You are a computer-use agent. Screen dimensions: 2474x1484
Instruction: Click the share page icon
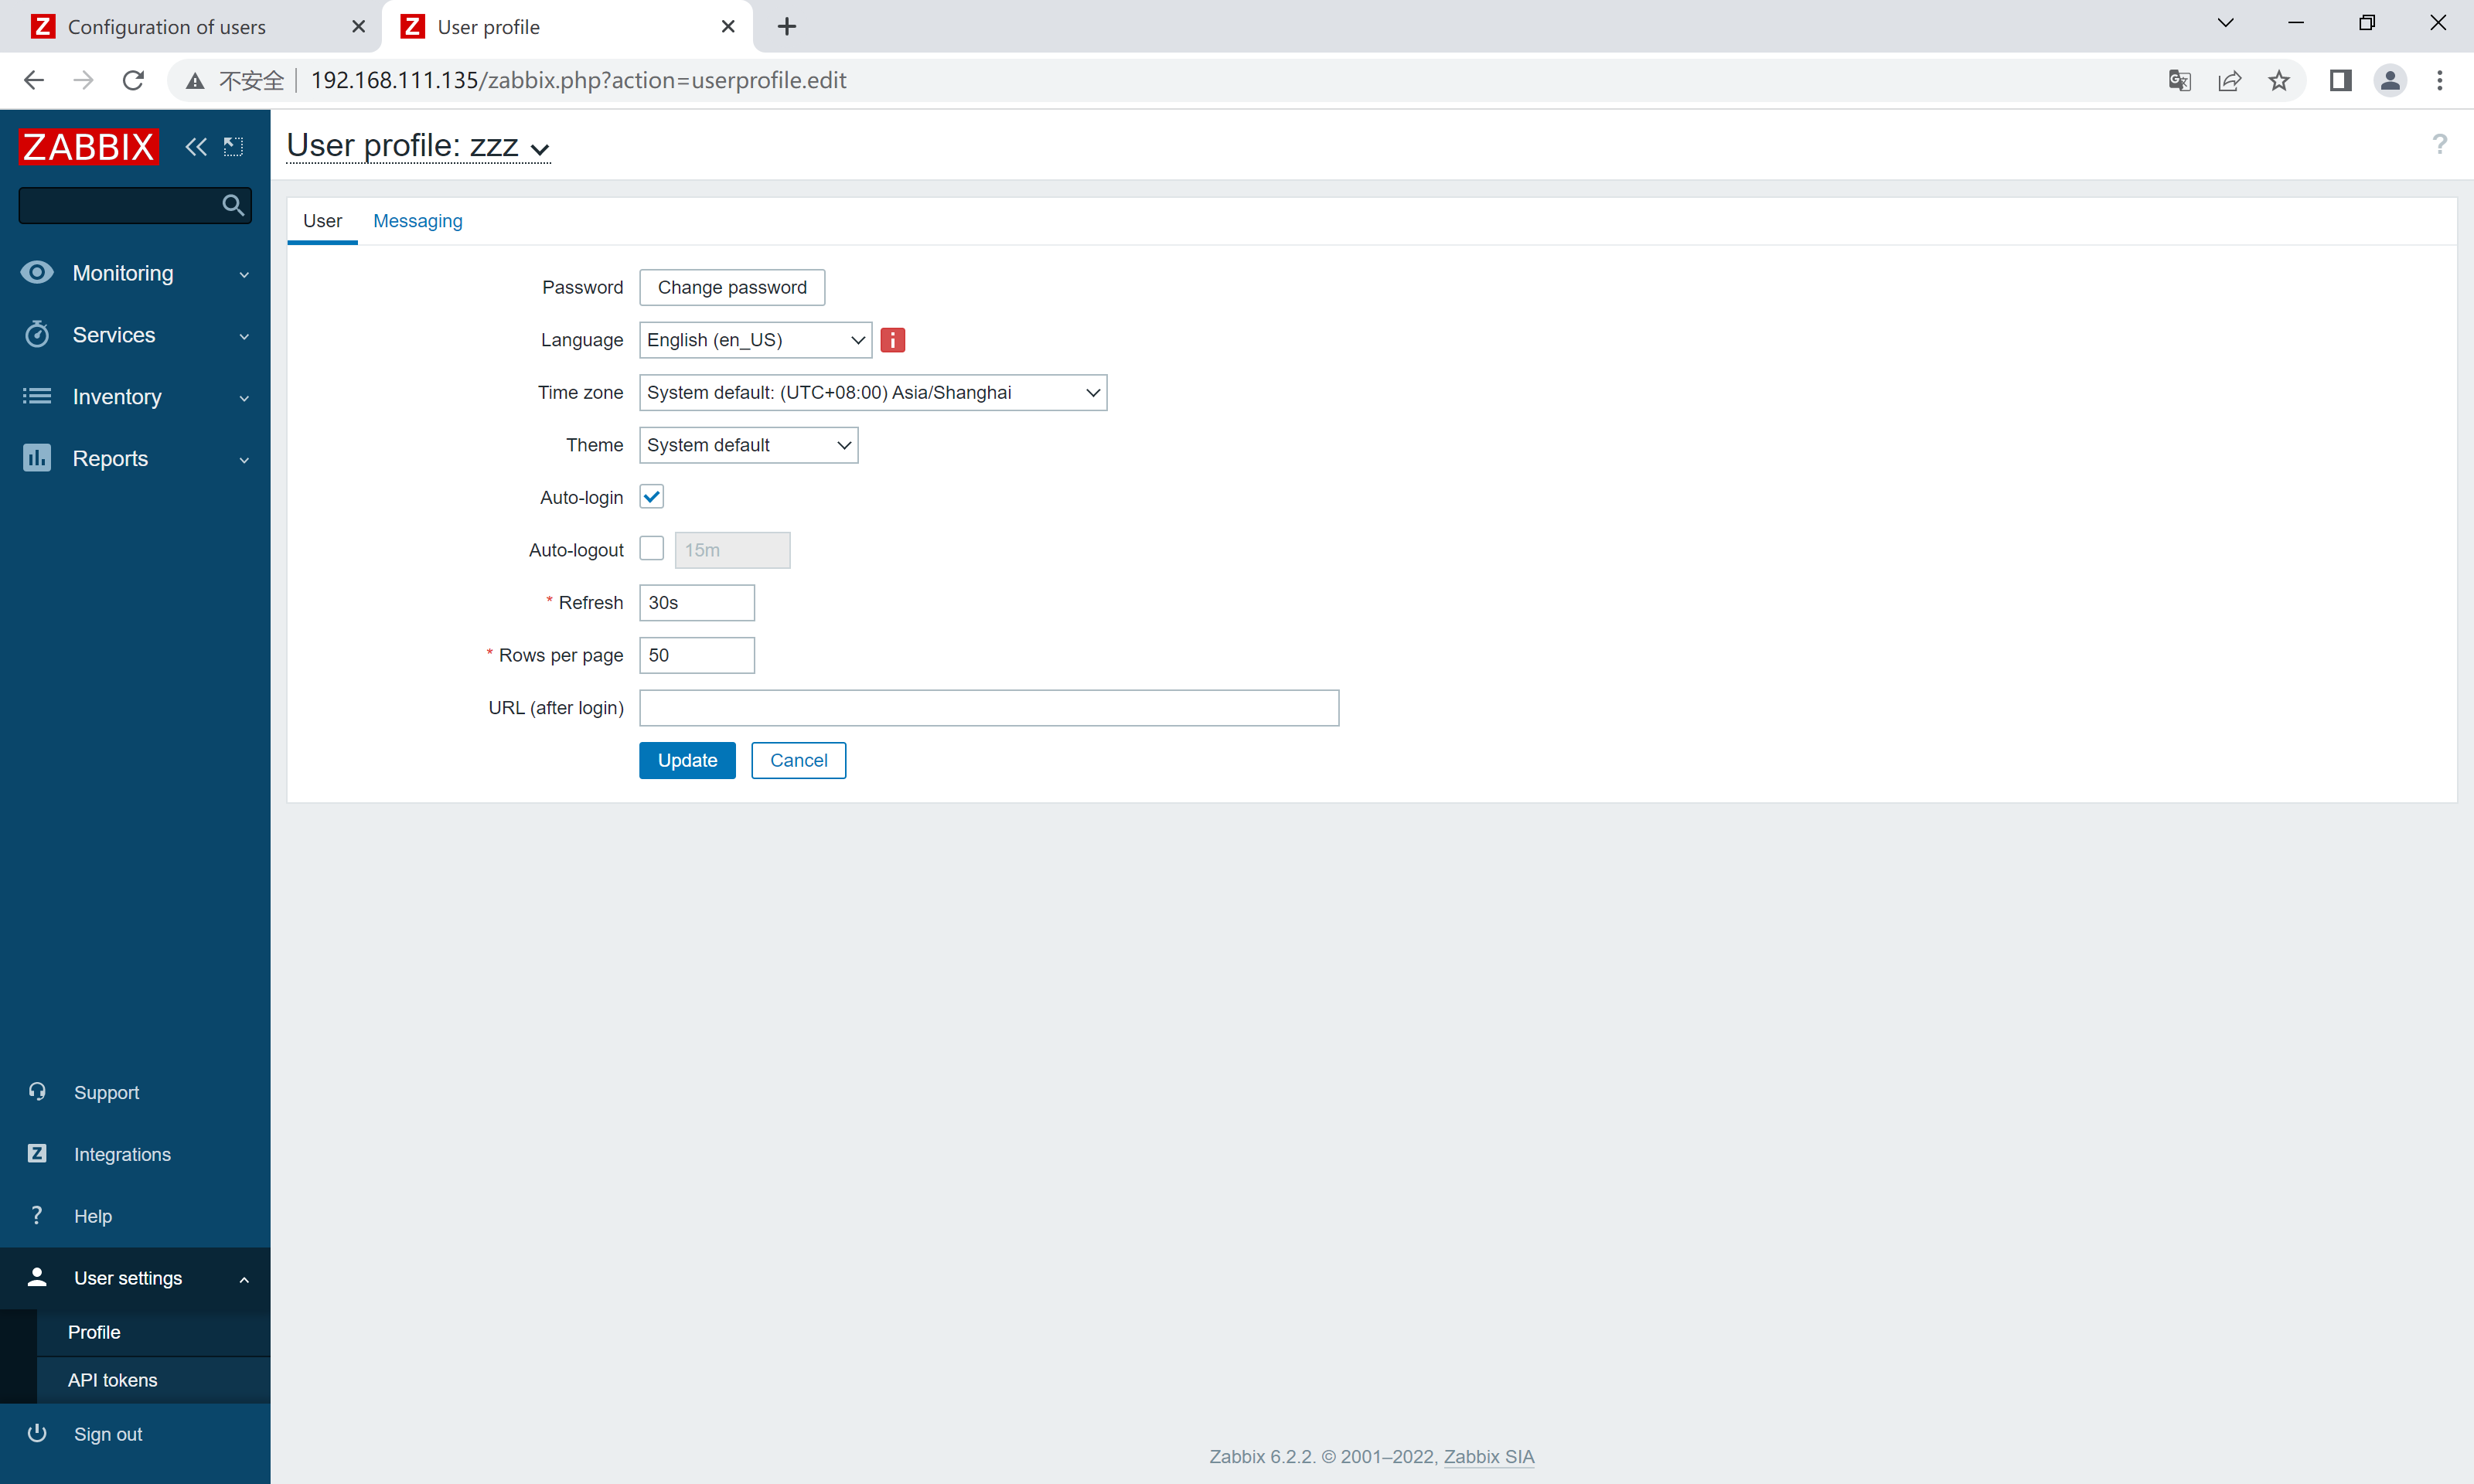[2229, 80]
